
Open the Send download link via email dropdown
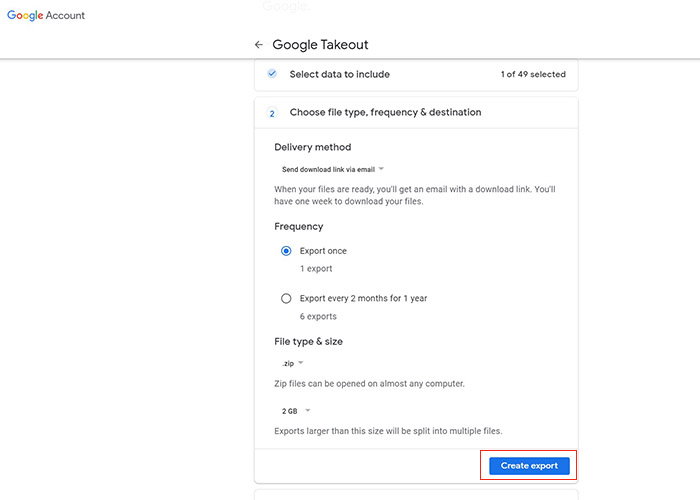coord(333,169)
